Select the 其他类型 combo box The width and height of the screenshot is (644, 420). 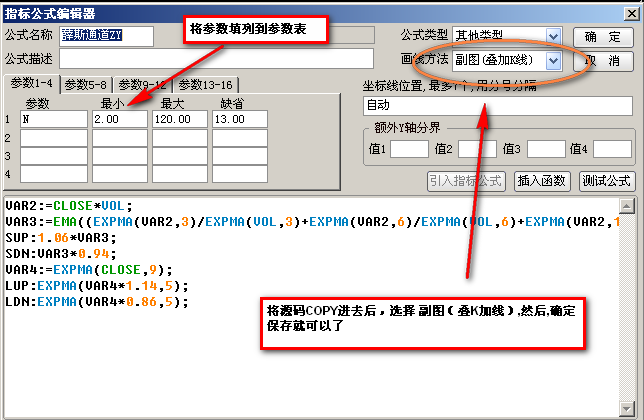pos(507,36)
